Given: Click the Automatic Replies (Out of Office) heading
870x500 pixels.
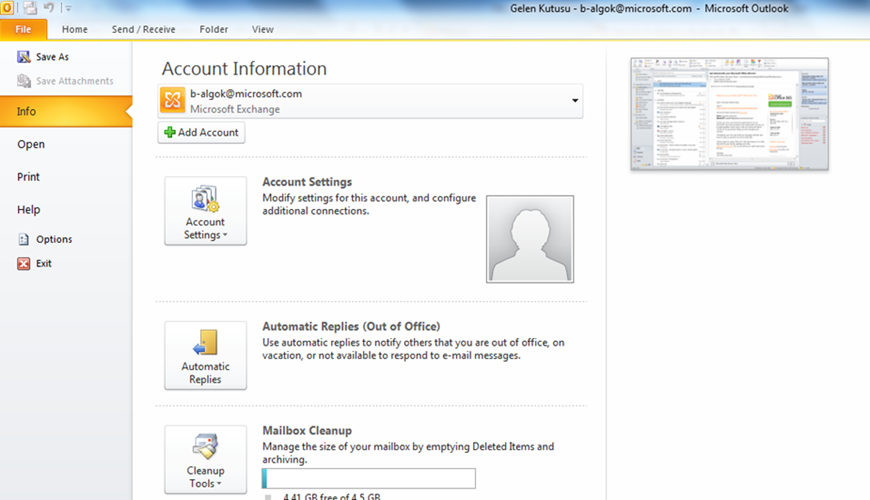Looking at the screenshot, I should [351, 326].
